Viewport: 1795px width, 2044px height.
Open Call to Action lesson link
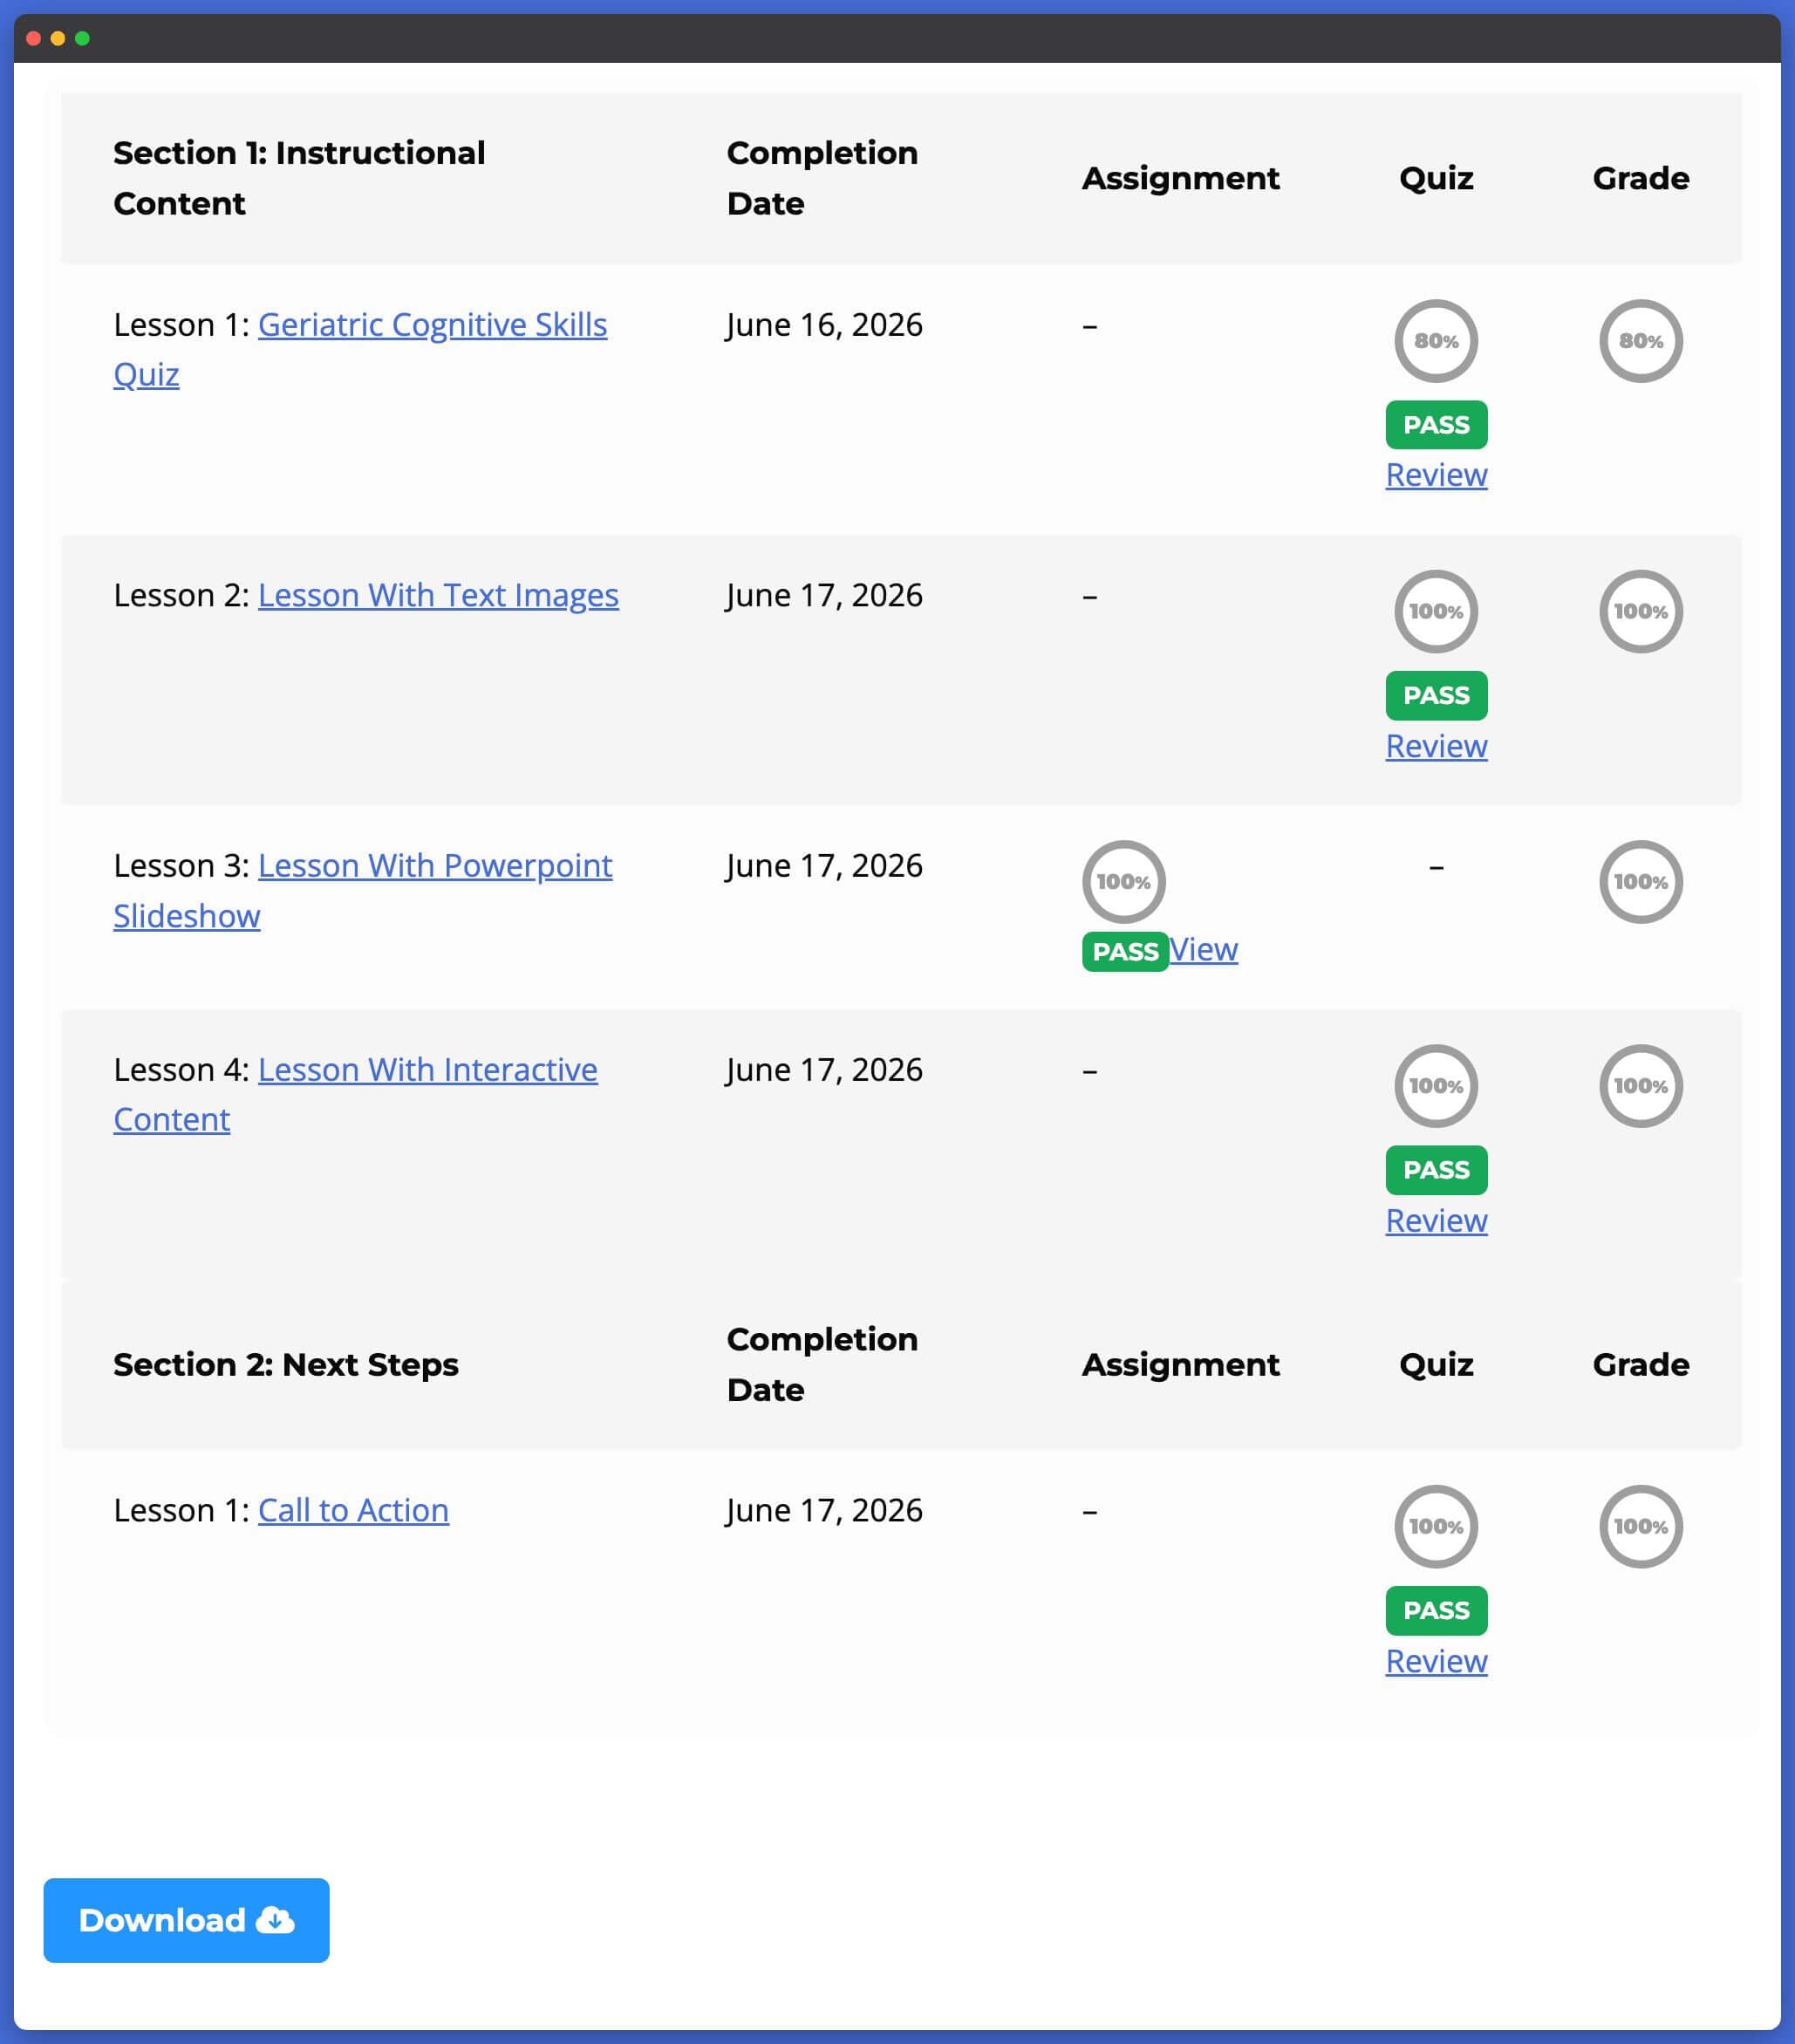coord(353,1510)
